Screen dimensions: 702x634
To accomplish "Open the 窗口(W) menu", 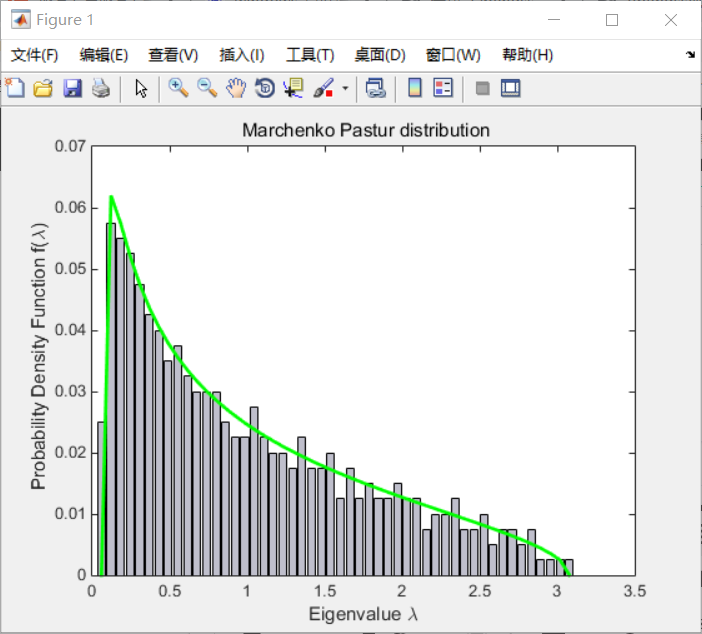I will click(x=453, y=55).
